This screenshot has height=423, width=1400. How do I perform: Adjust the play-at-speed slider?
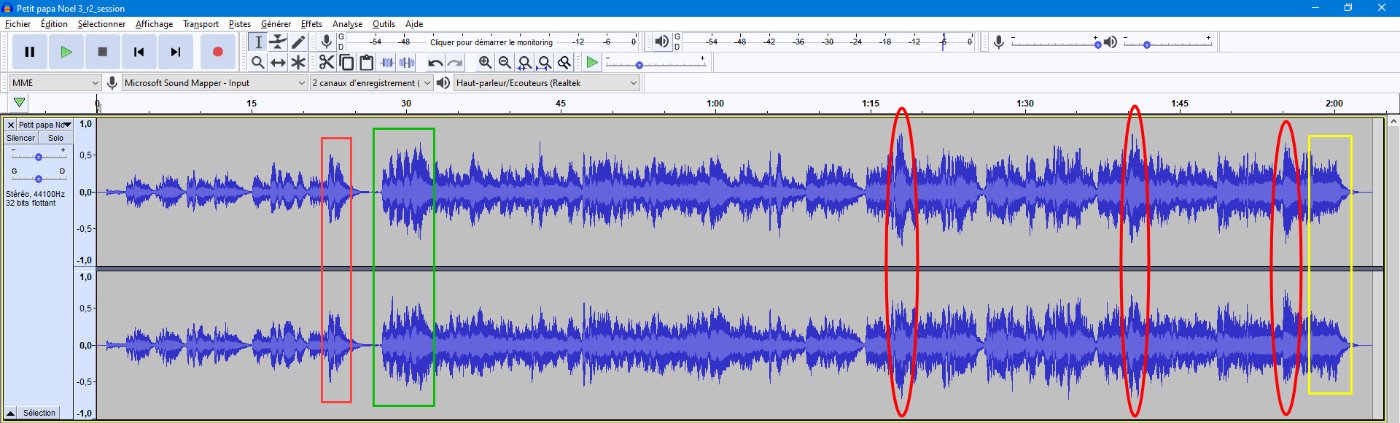(656, 64)
